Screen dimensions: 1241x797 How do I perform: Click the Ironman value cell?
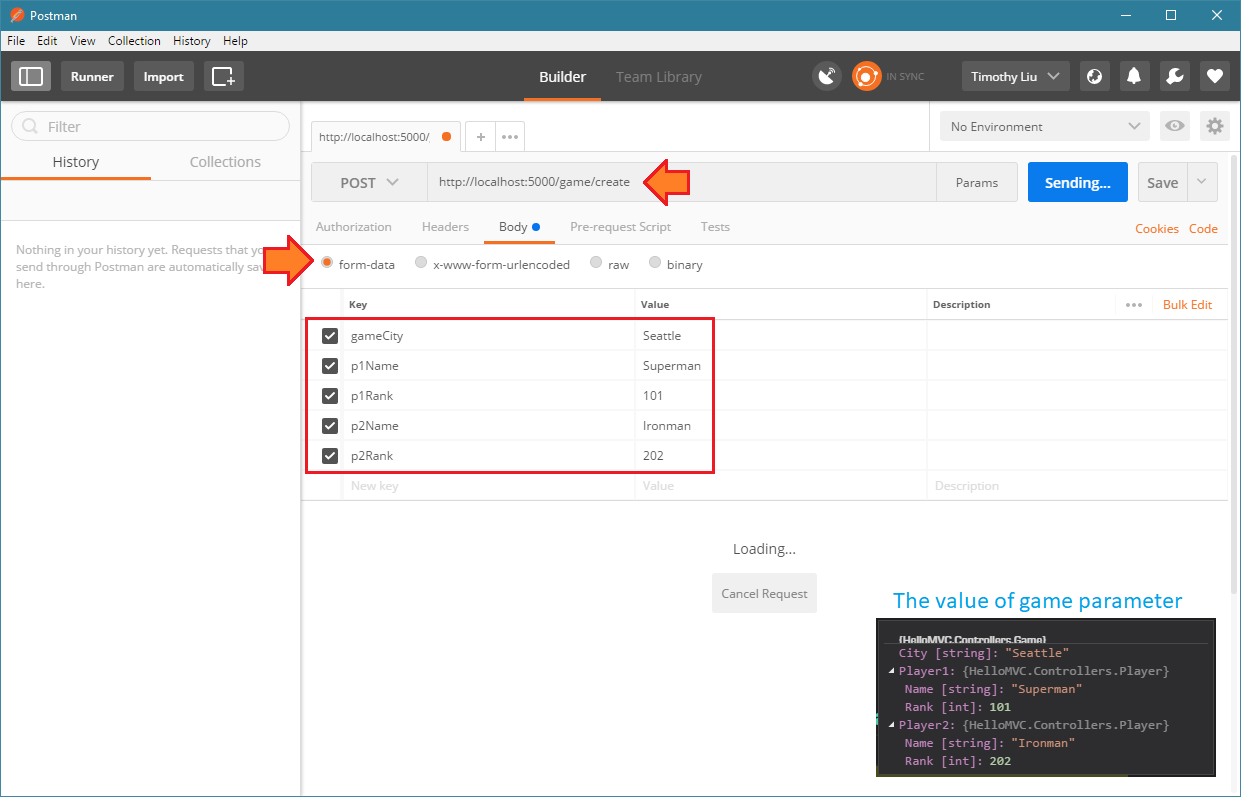[x=780, y=426]
